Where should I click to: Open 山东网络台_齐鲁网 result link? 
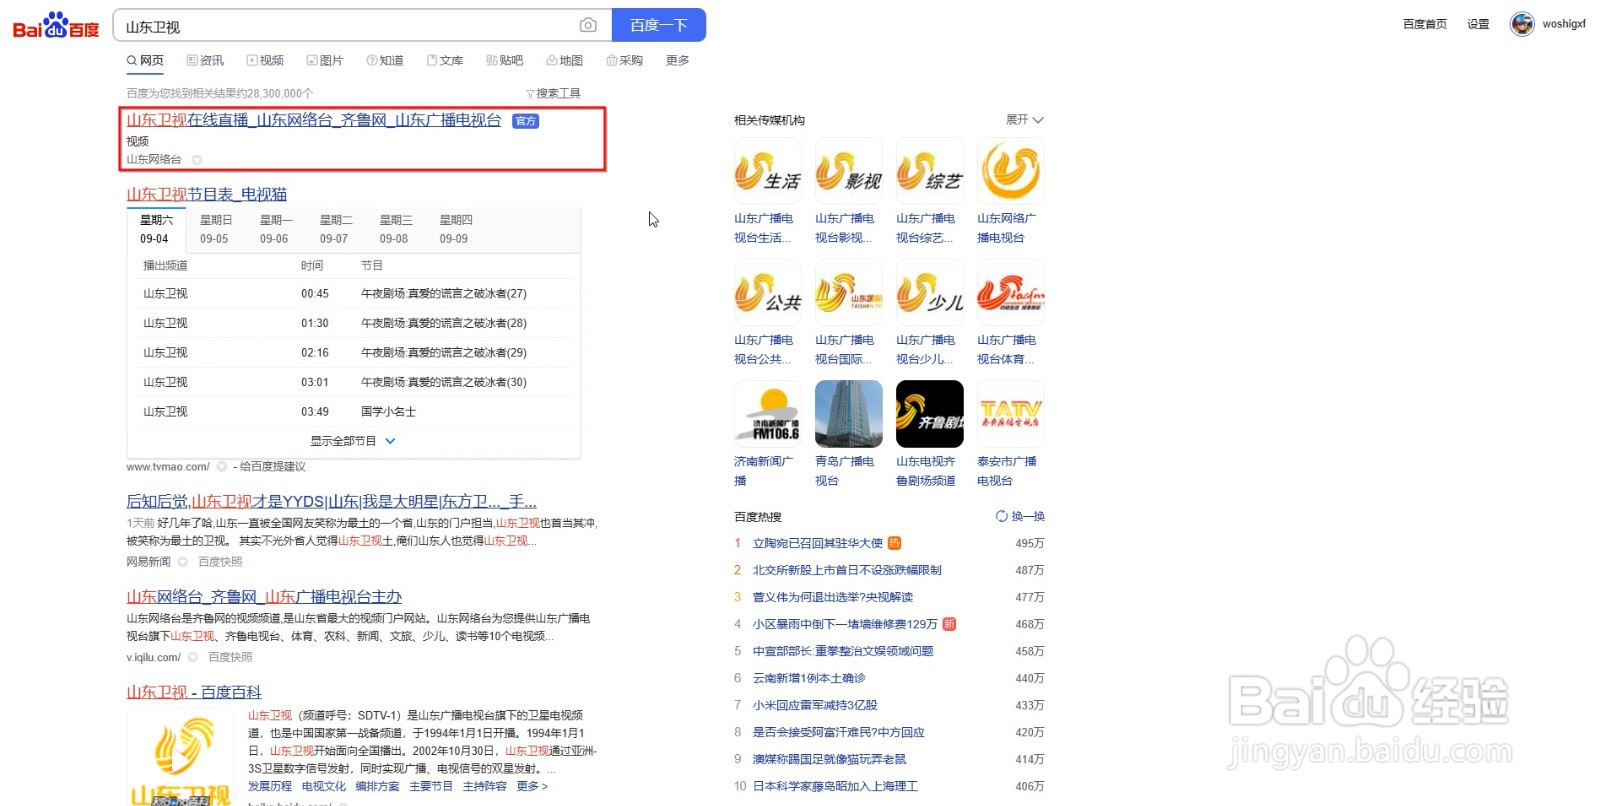(264, 596)
